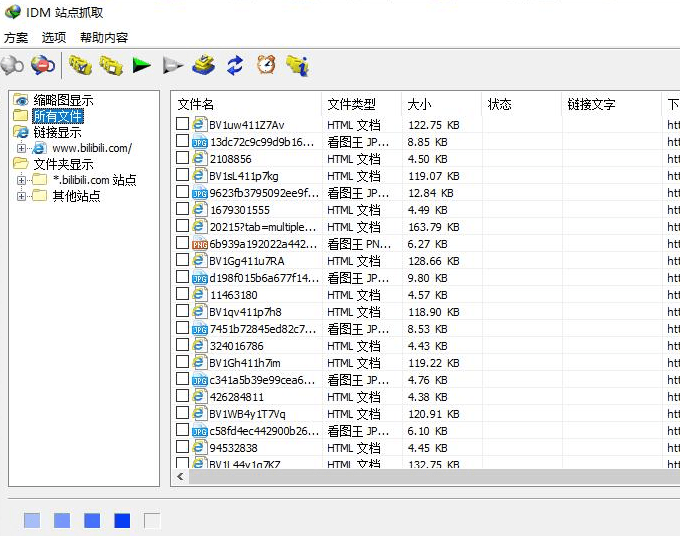680x536 pixels.
Task: Select the file row BV1WB4y1T7Vq
Action: coord(427,414)
